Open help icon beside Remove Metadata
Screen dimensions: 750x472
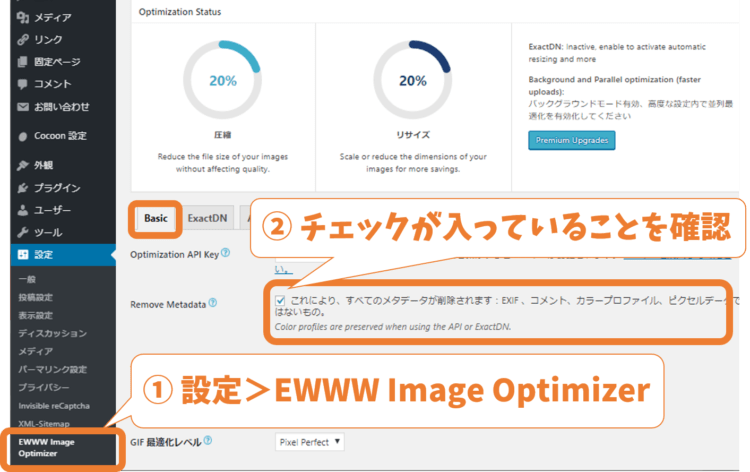(213, 303)
